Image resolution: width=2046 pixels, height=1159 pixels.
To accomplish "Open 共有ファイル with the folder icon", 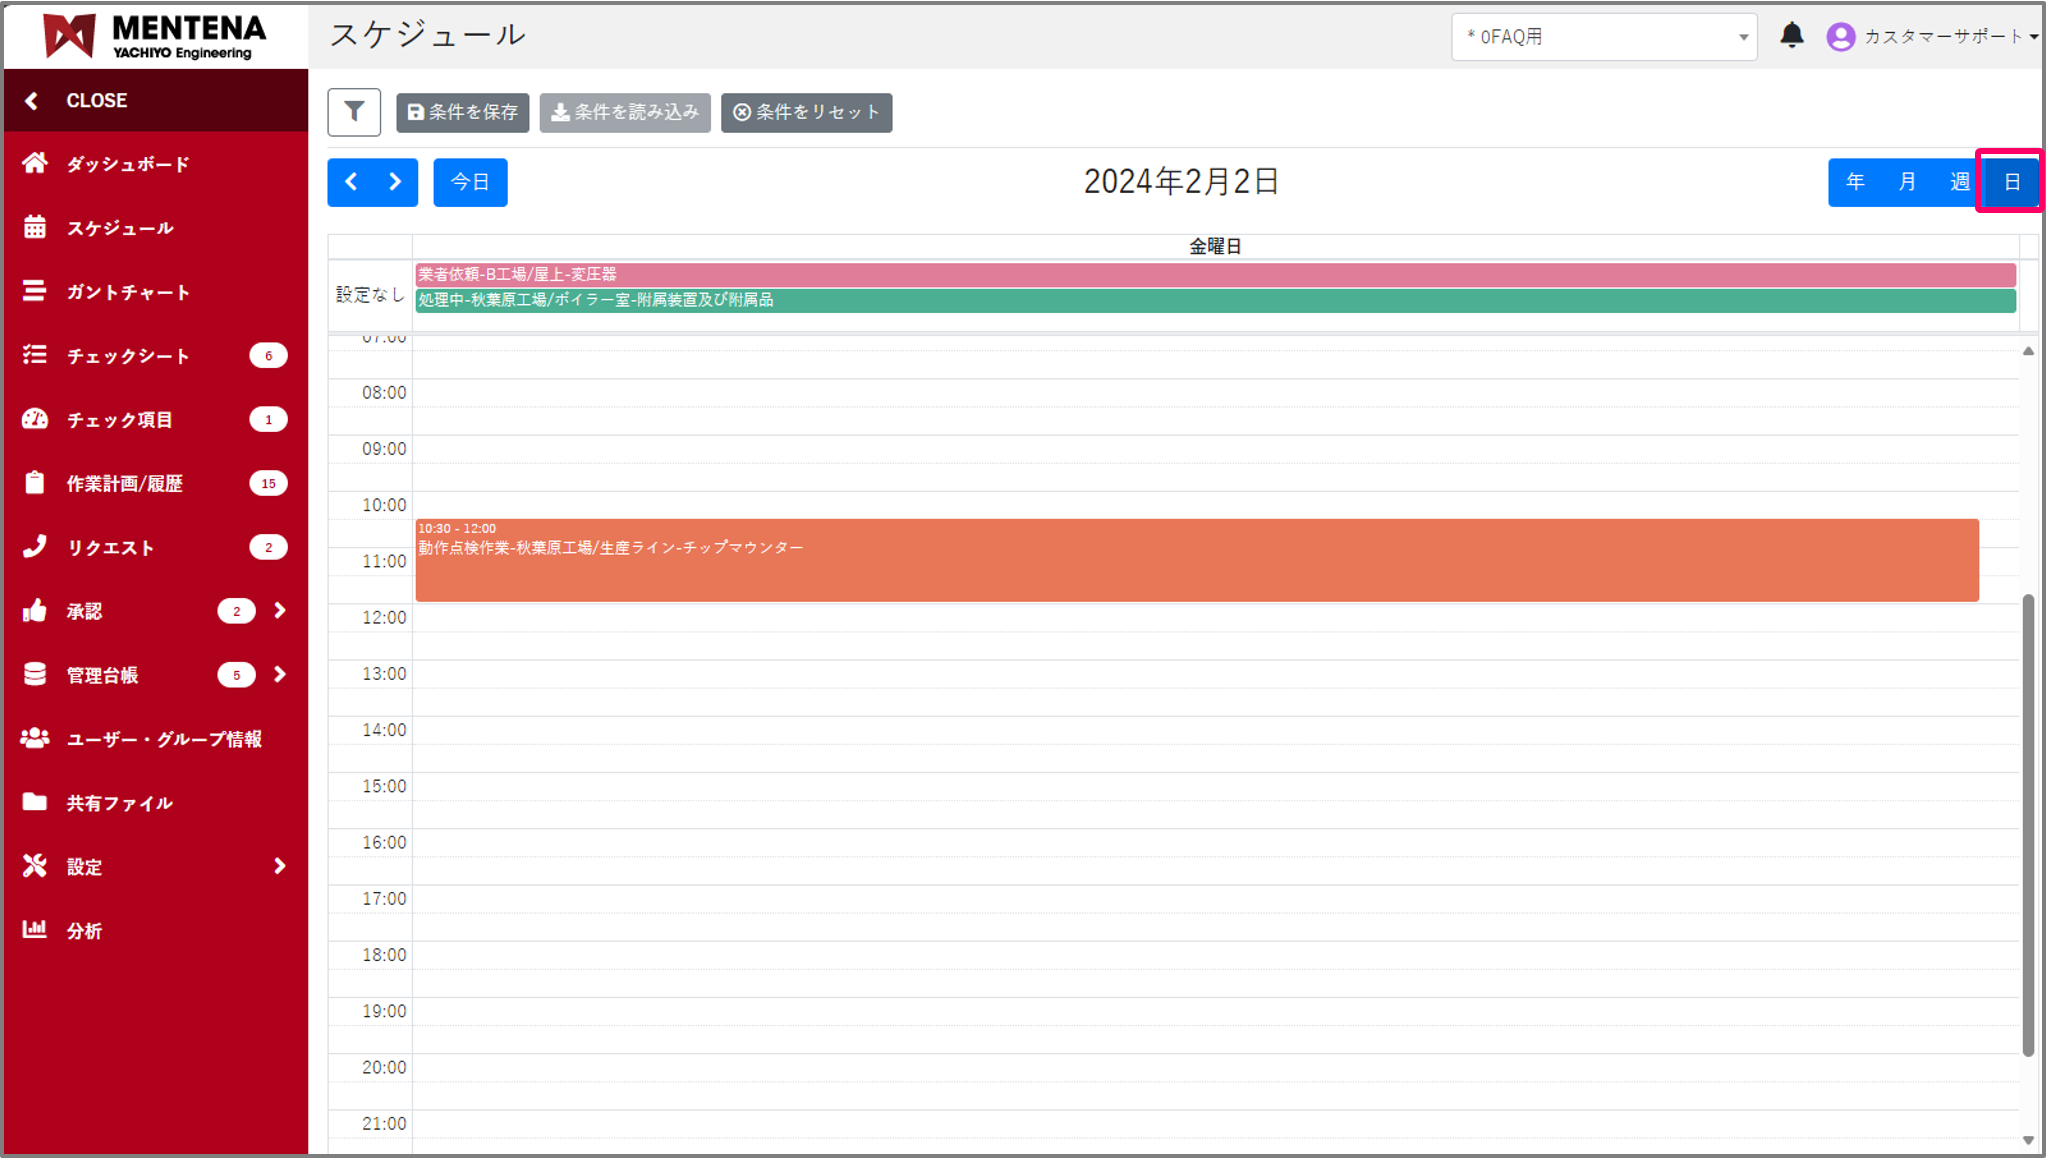I will (x=35, y=802).
